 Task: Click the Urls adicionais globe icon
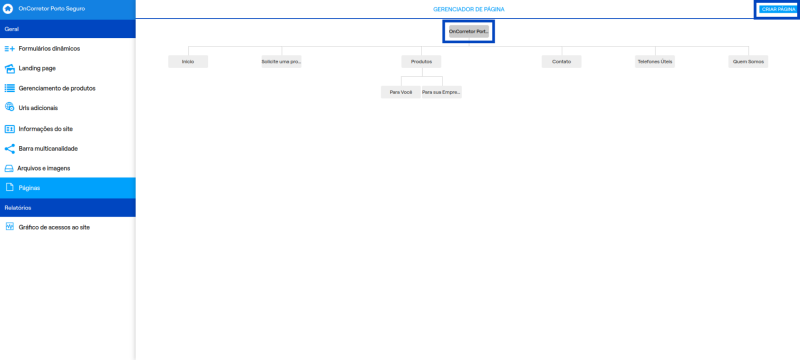(9, 107)
